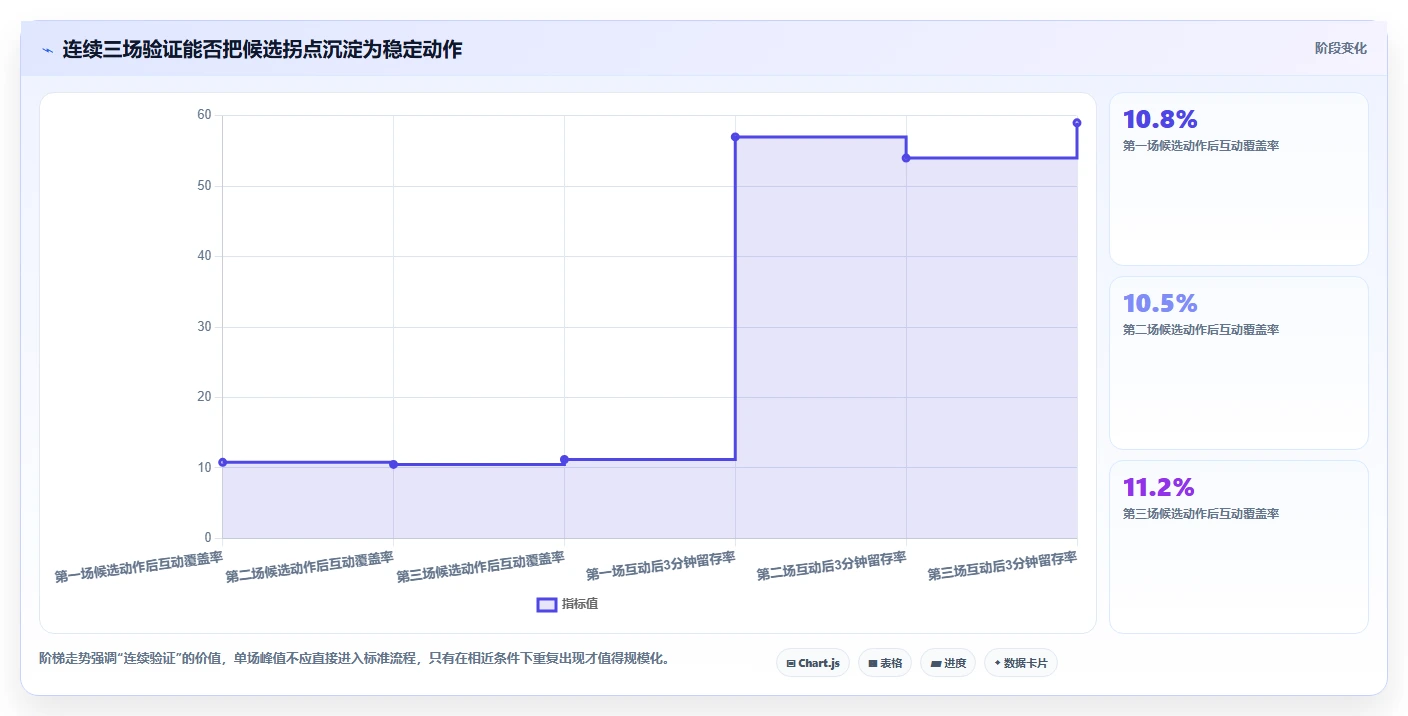Click the y-axis value 30

[x=204, y=327]
